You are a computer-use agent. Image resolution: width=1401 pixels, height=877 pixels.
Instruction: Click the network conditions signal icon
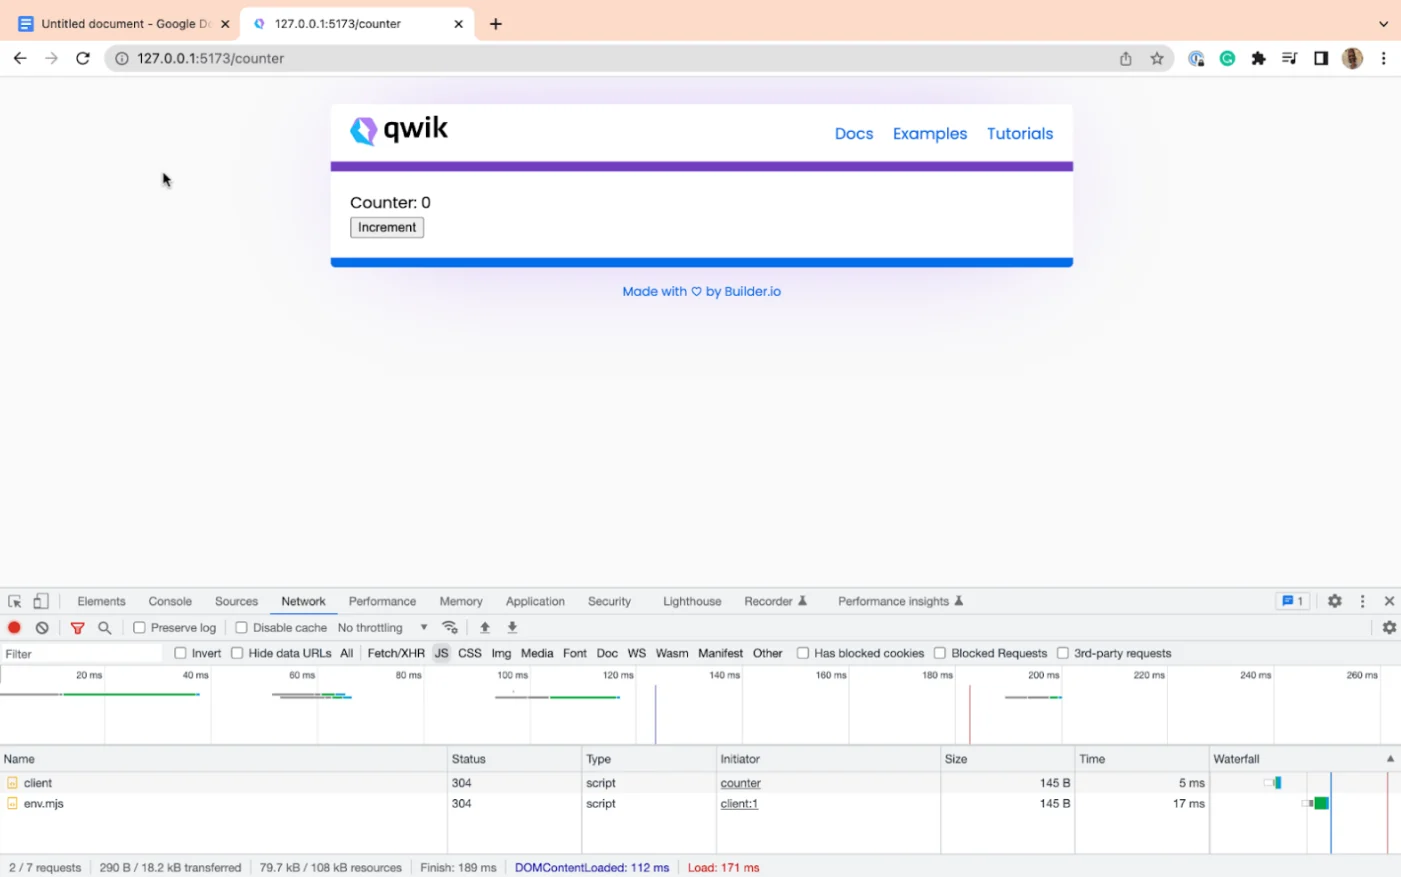pyautogui.click(x=450, y=627)
